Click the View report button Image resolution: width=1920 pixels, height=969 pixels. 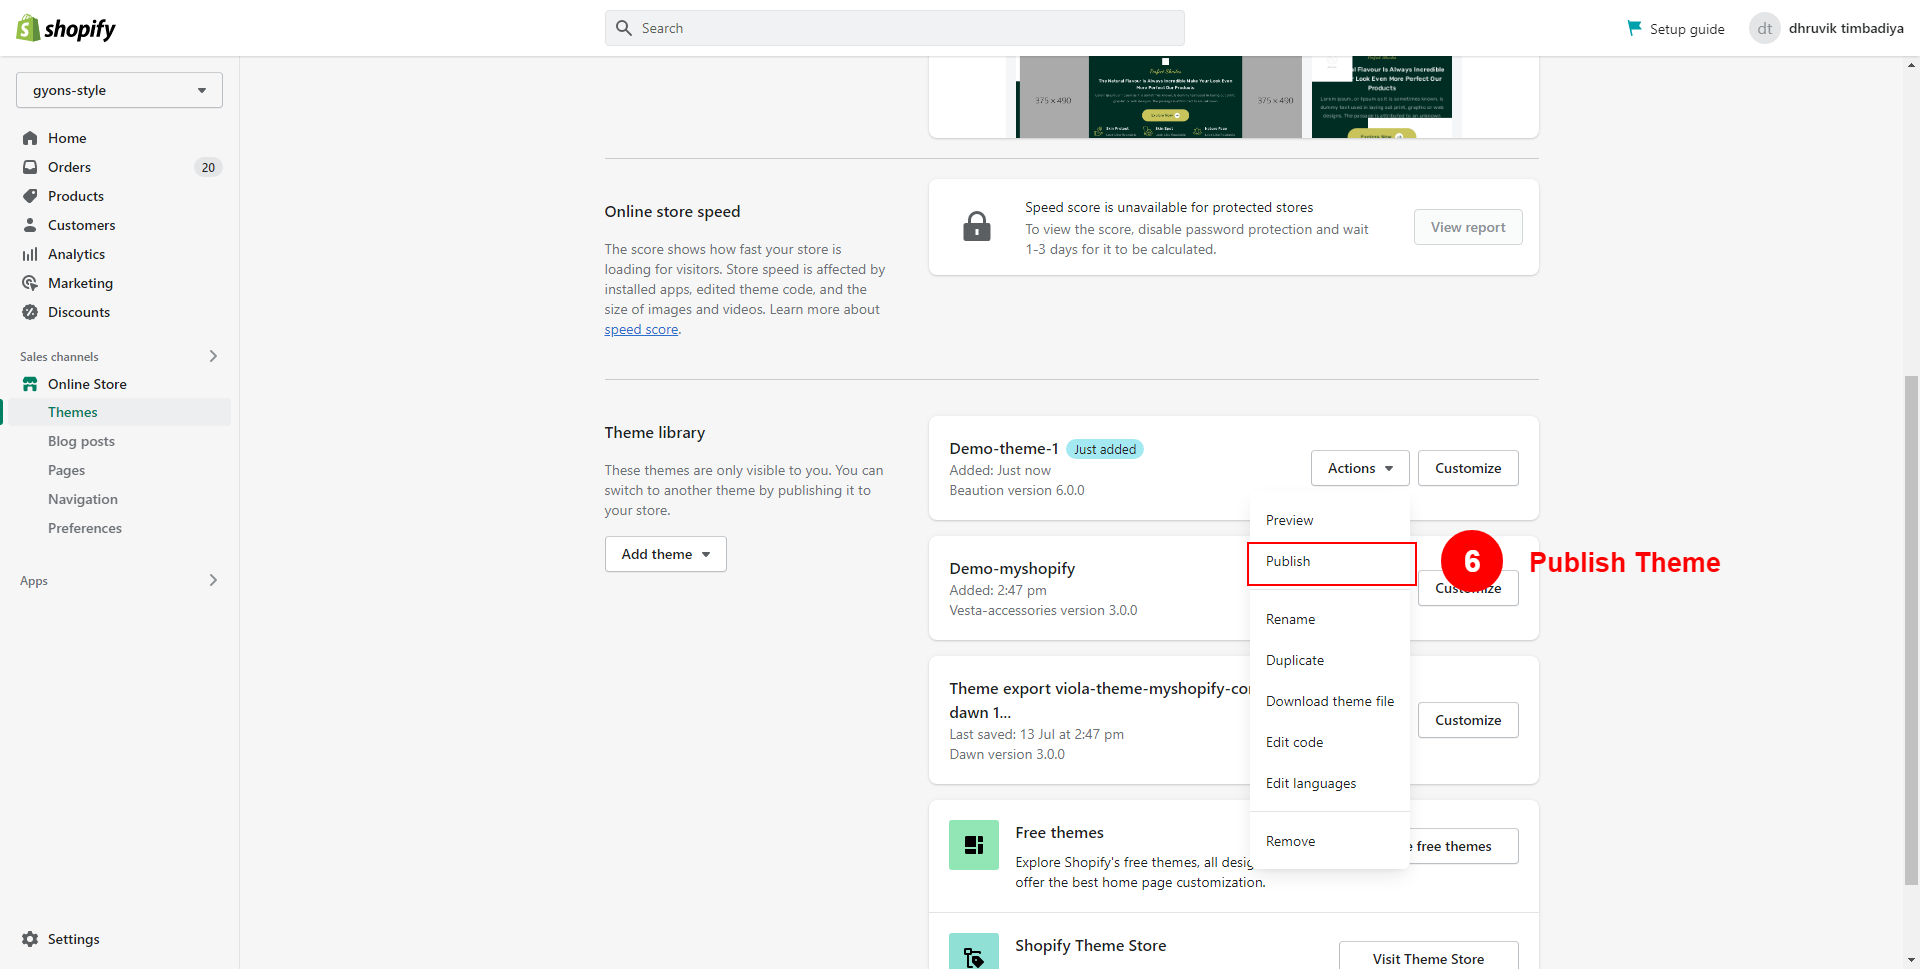(1467, 227)
